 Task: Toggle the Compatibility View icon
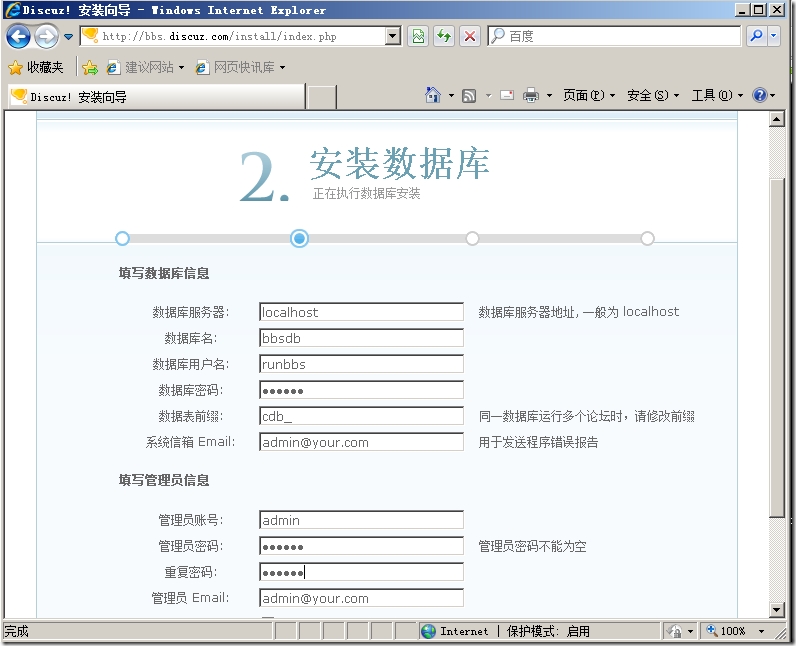click(x=418, y=36)
